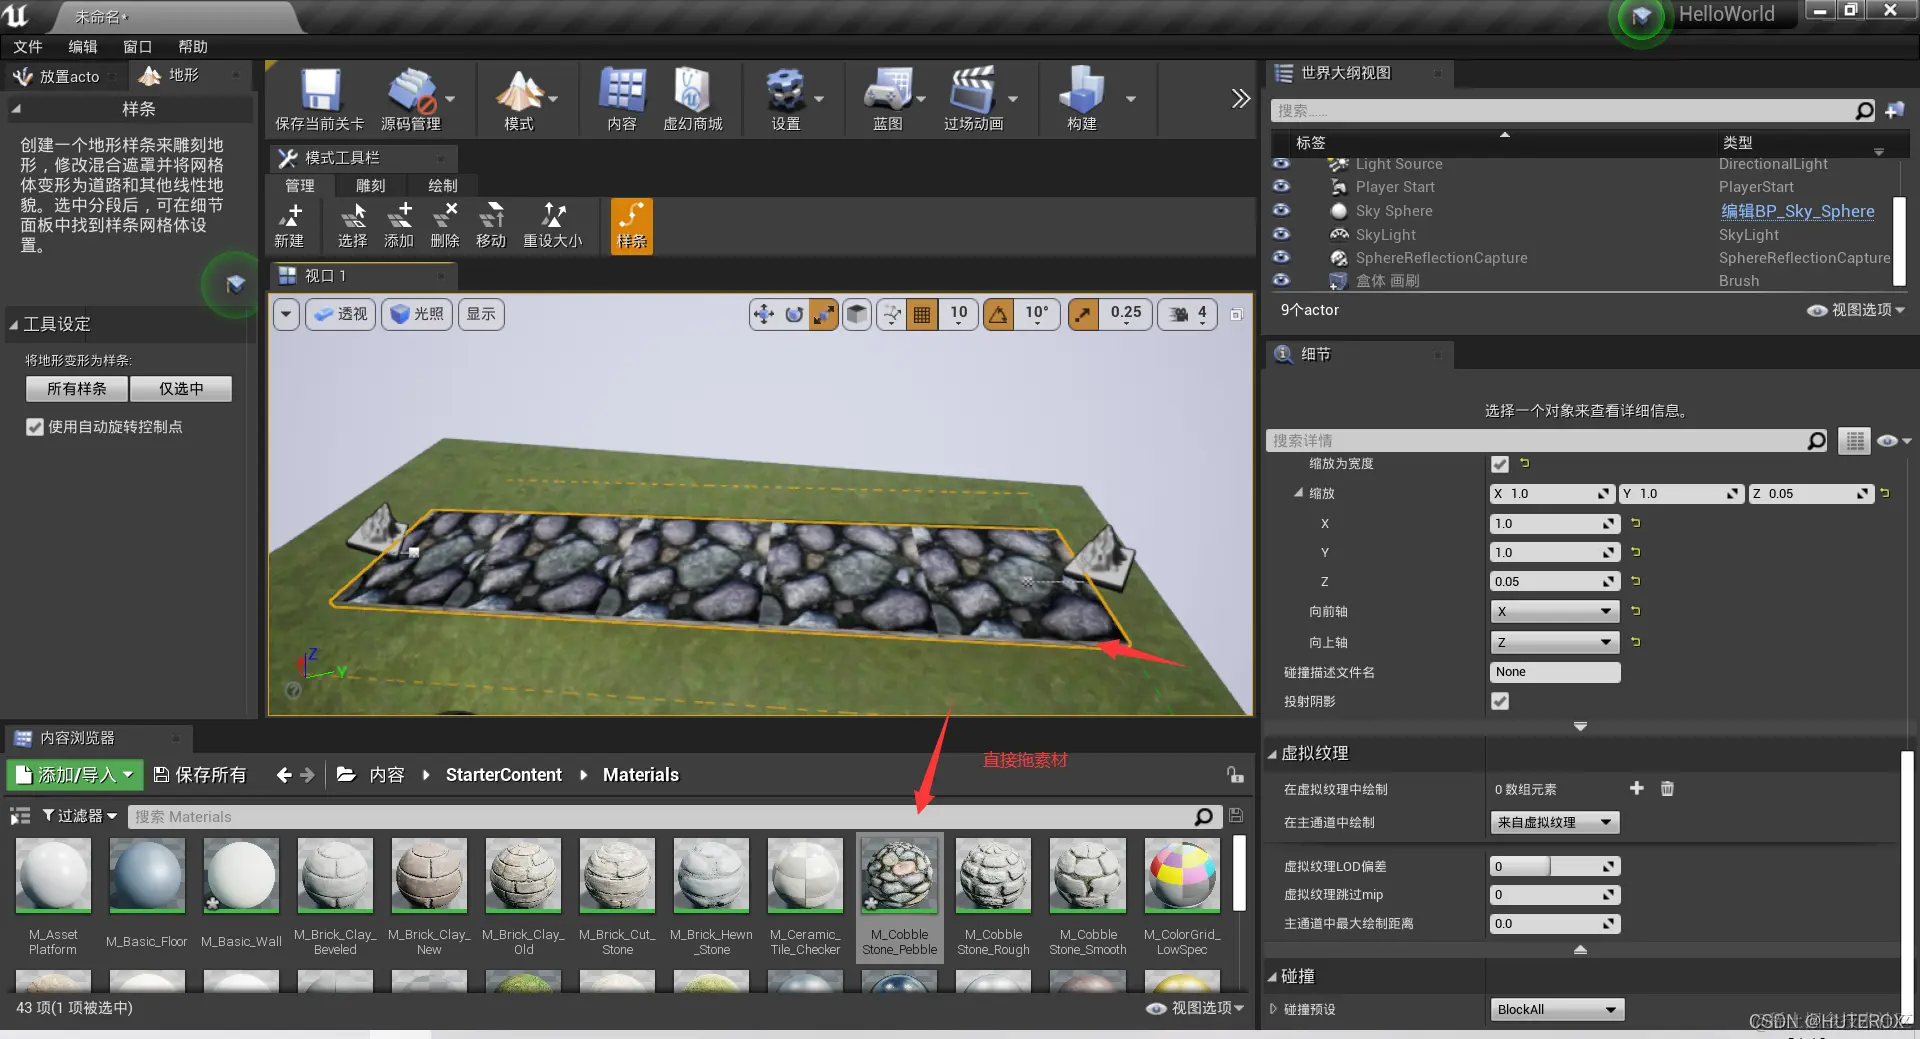Toggle surface snapping icon in viewport
This screenshot has height=1039, width=1920.
[891, 314]
